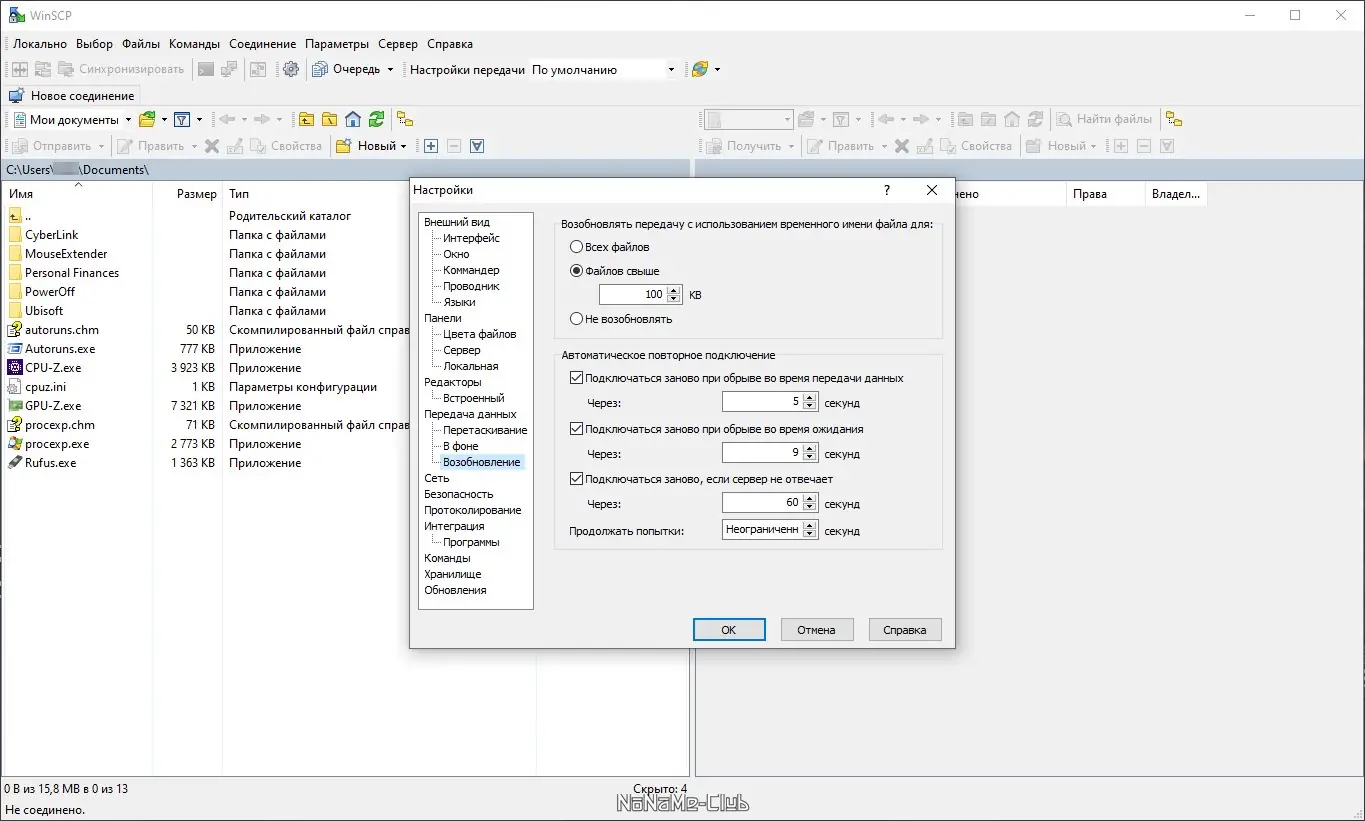Click Найти файлы in the remote panel toolbar
This screenshot has width=1365, height=821.
coord(1105,119)
